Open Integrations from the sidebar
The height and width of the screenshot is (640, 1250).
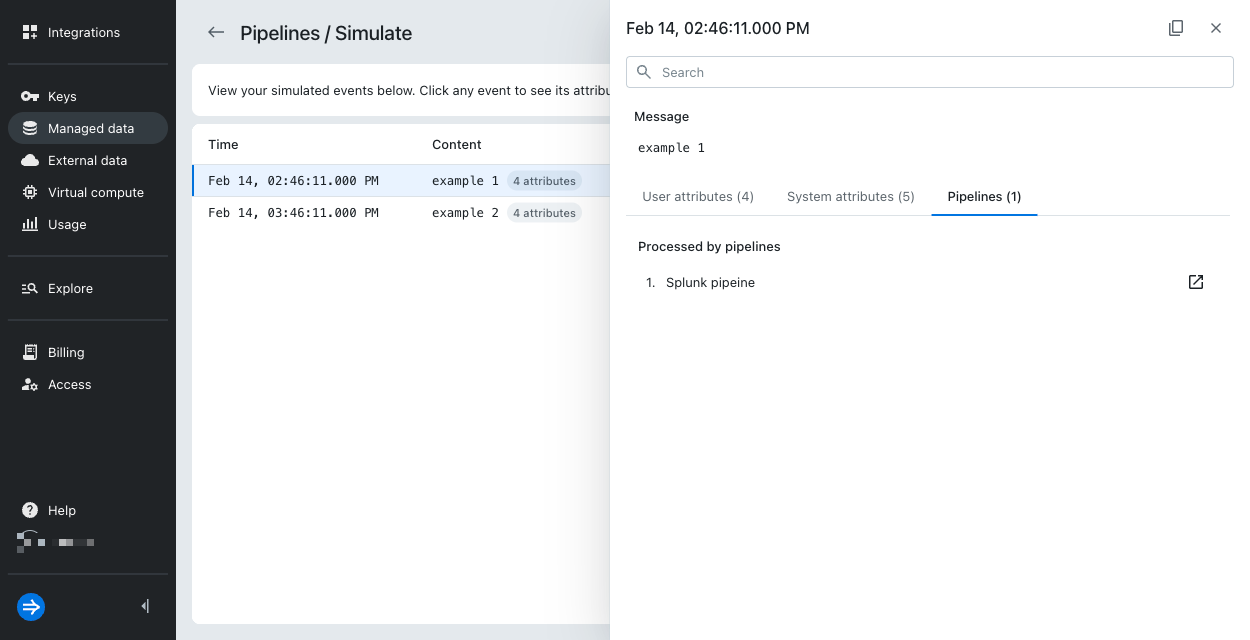88,32
